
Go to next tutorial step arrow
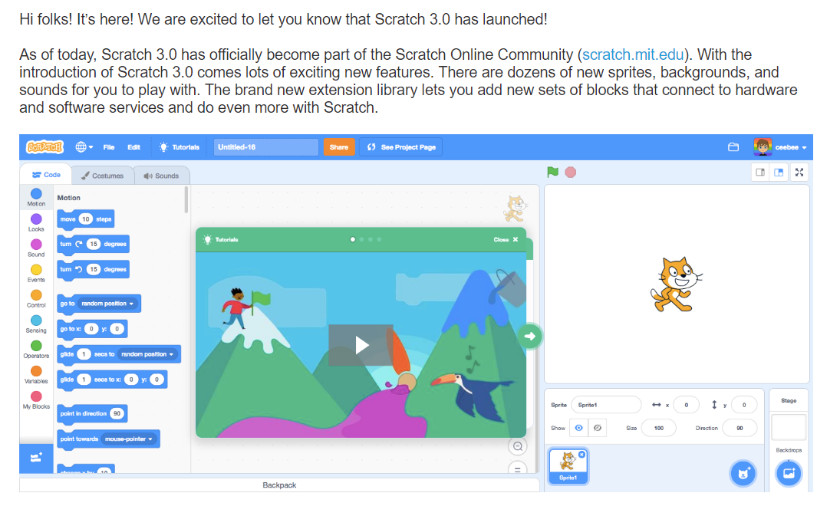(530, 336)
